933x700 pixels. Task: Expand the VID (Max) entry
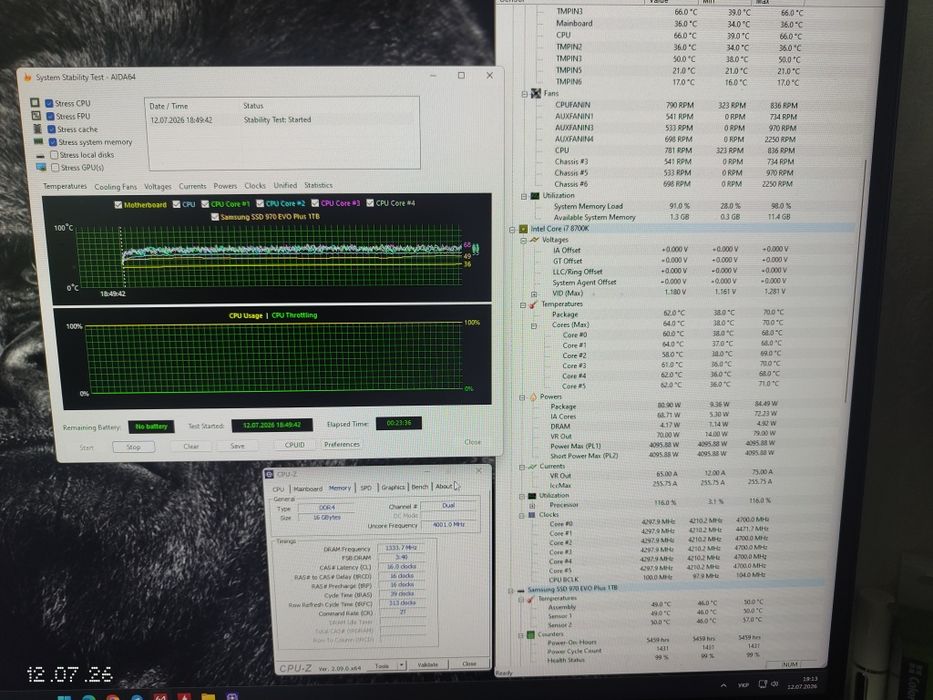pos(534,294)
